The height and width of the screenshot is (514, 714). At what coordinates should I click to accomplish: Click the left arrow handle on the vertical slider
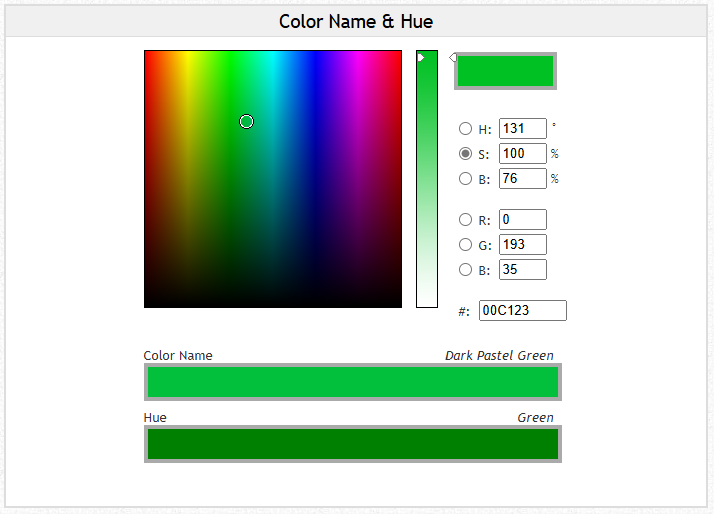[x=421, y=58]
